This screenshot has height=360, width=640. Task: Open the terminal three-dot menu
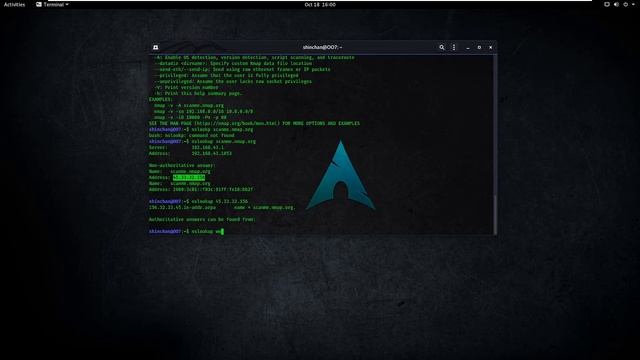454,47
